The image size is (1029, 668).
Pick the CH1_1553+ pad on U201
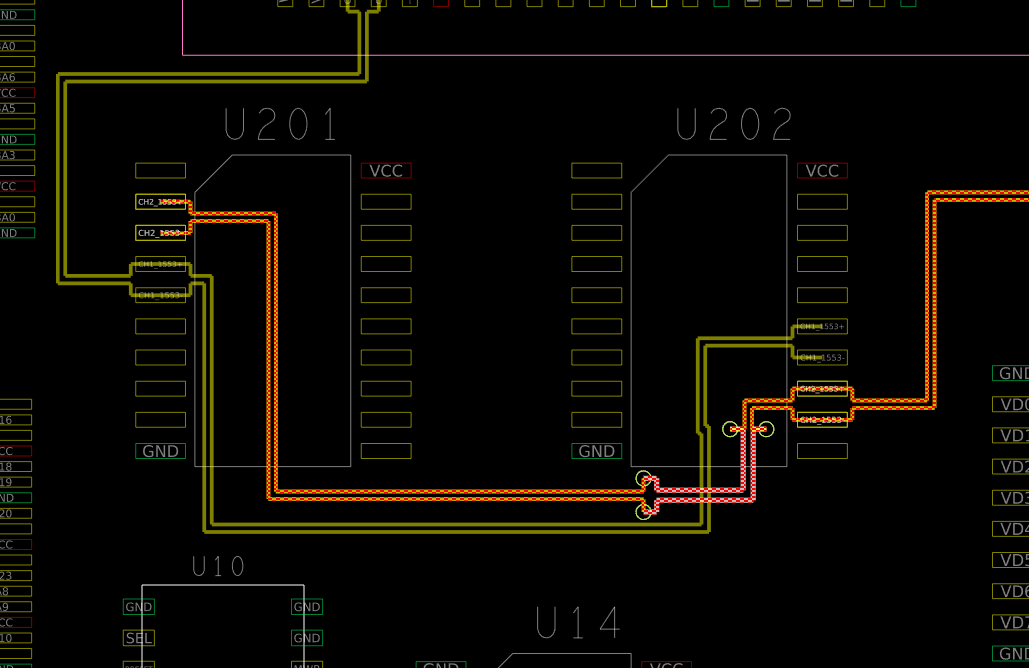(x=160, y=264)
